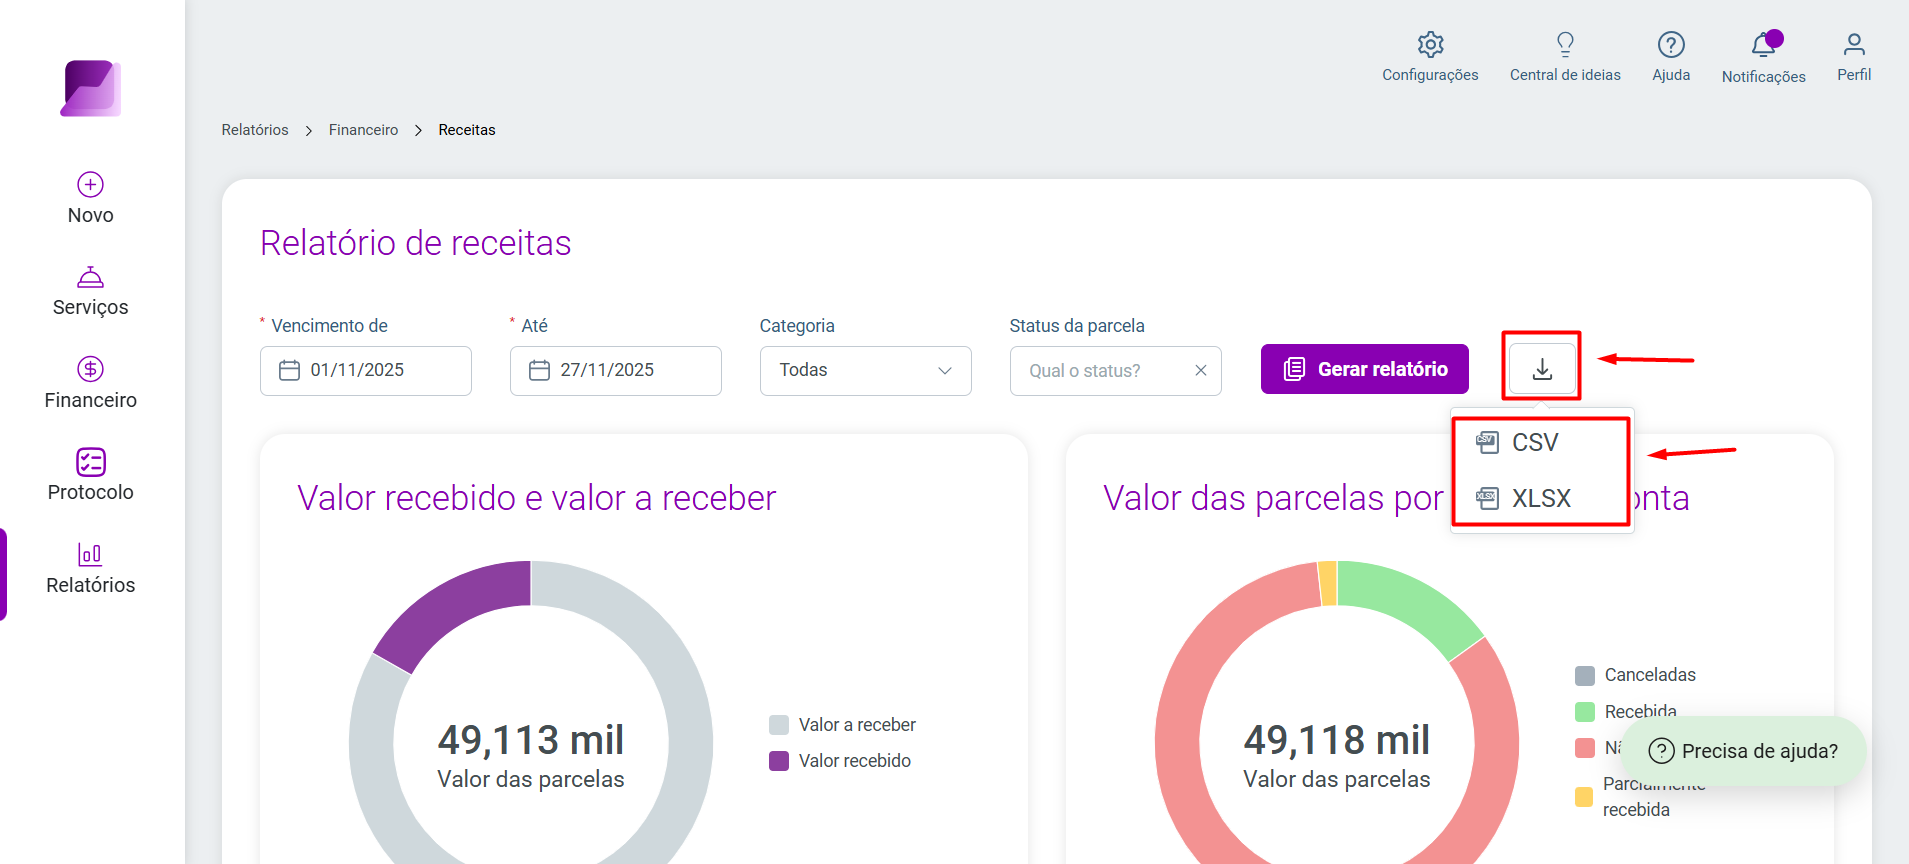This screenshot has height=864, width=1909.
Task: Open Serviços in the sidebar
Action: (90, 292)
